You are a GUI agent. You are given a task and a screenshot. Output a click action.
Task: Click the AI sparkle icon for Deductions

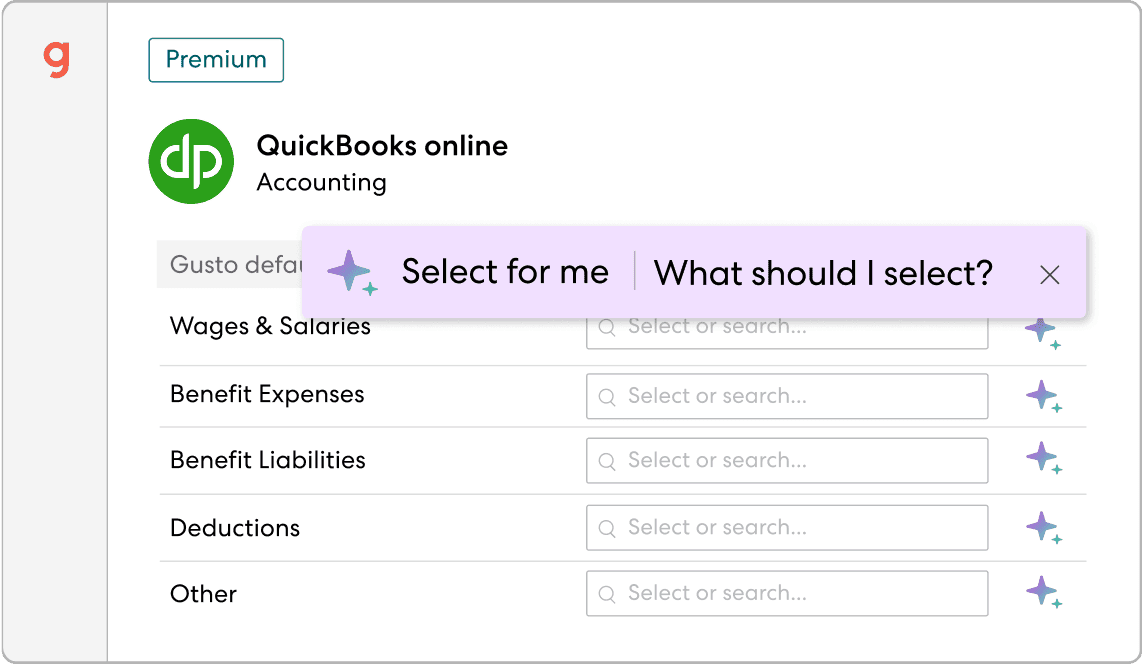[x=1044, y=527]
